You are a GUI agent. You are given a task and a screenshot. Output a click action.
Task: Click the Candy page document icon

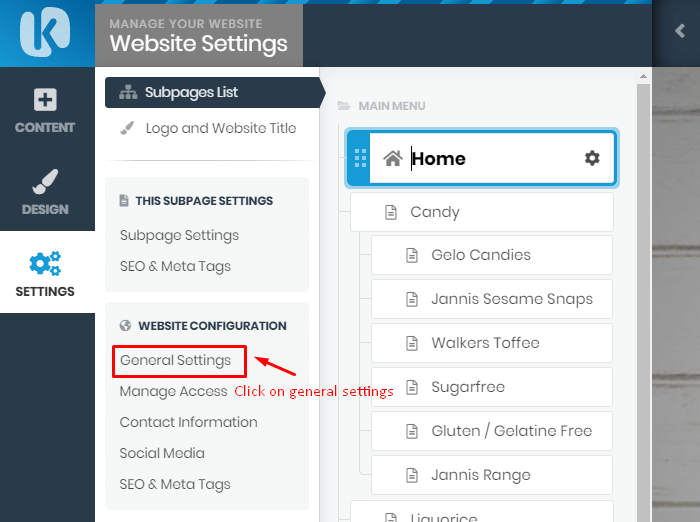[391, 212]
